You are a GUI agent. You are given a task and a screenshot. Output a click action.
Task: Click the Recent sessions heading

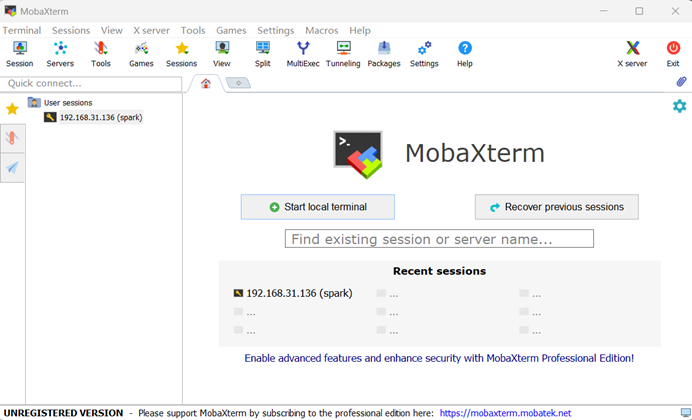point(440,271)
